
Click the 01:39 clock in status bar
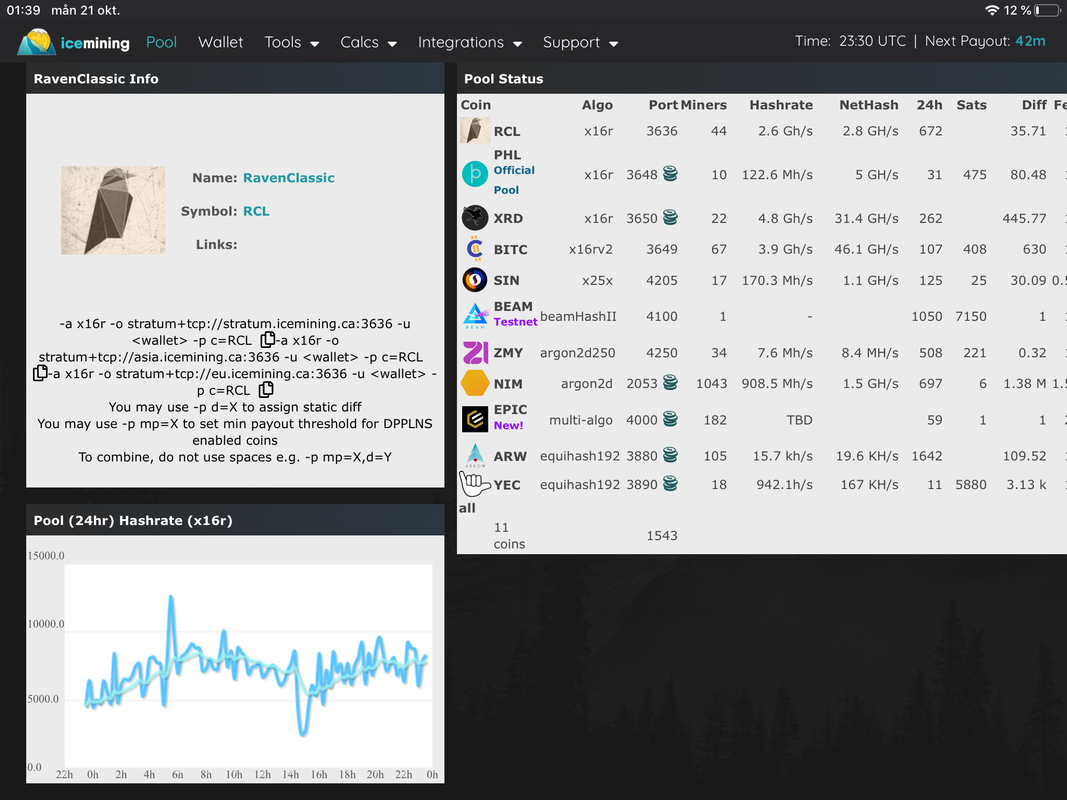pyautogui.click(x=23, y=10)
